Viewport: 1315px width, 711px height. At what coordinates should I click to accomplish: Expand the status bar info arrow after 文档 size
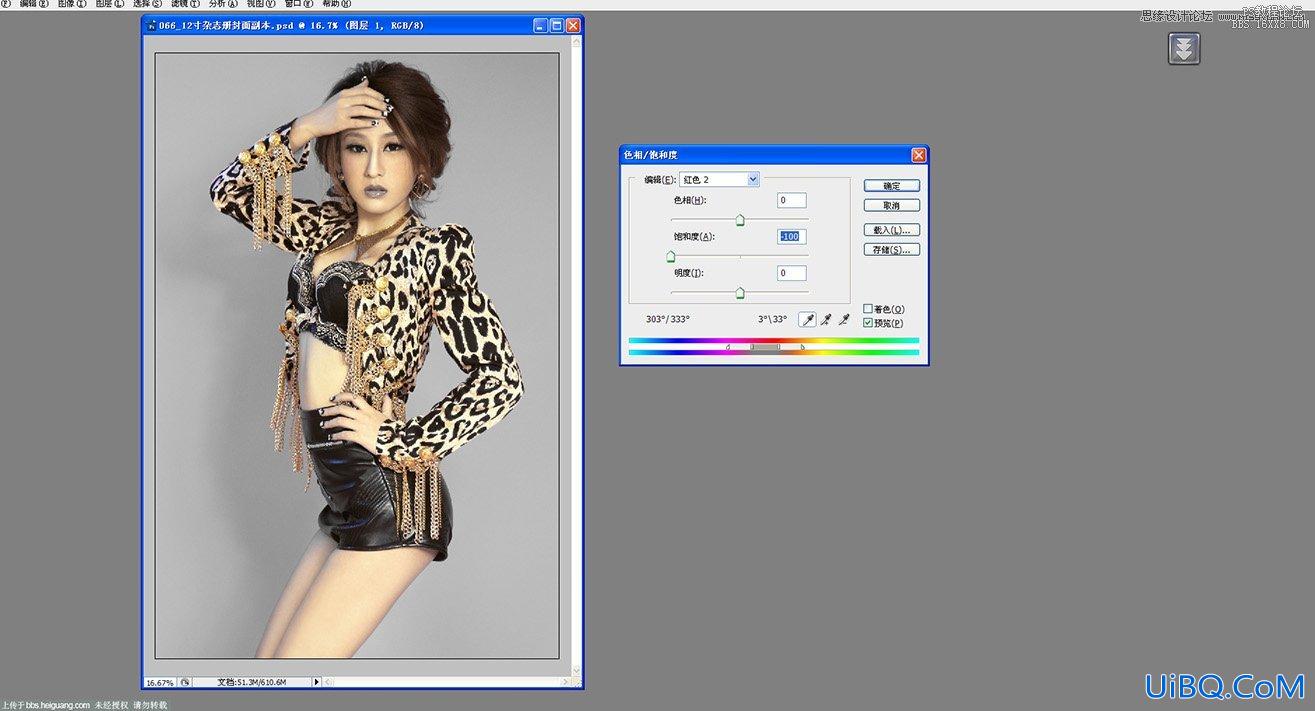coord(317,682)
